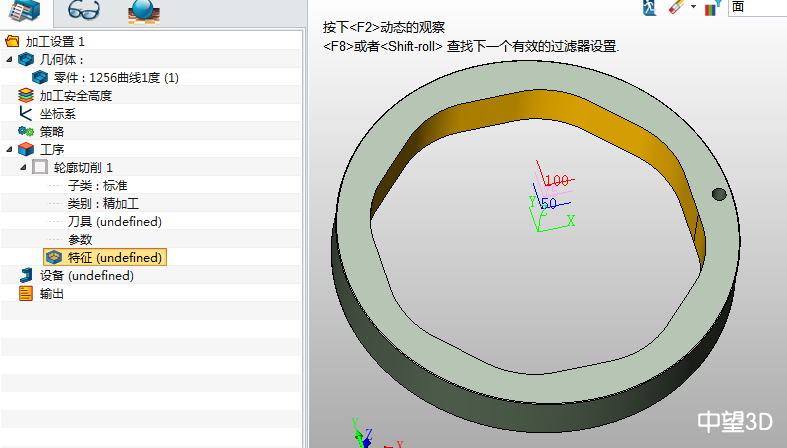Select the eraser tool icon
Viewport: 787px width, 448px height.
[x=674, y=7]
